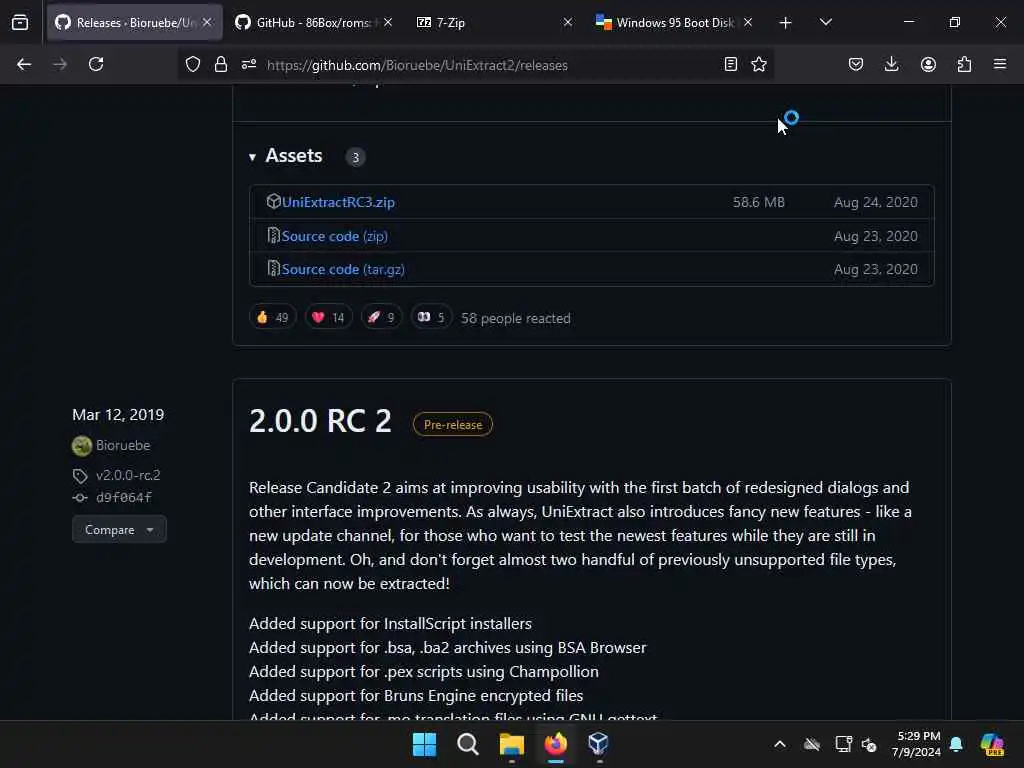Close the GitHub 86Box/roms tab

click(x=388, y=23)
